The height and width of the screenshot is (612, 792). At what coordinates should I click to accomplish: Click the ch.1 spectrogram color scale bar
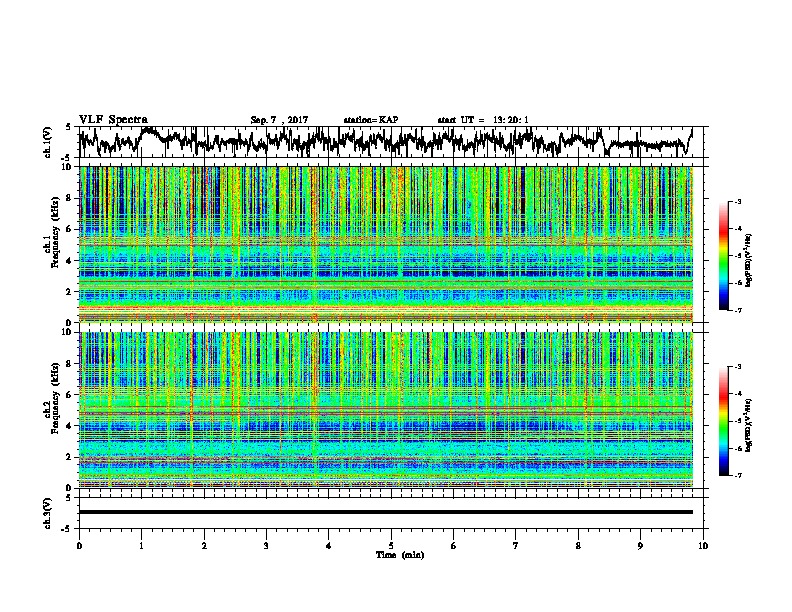[723, 256]
